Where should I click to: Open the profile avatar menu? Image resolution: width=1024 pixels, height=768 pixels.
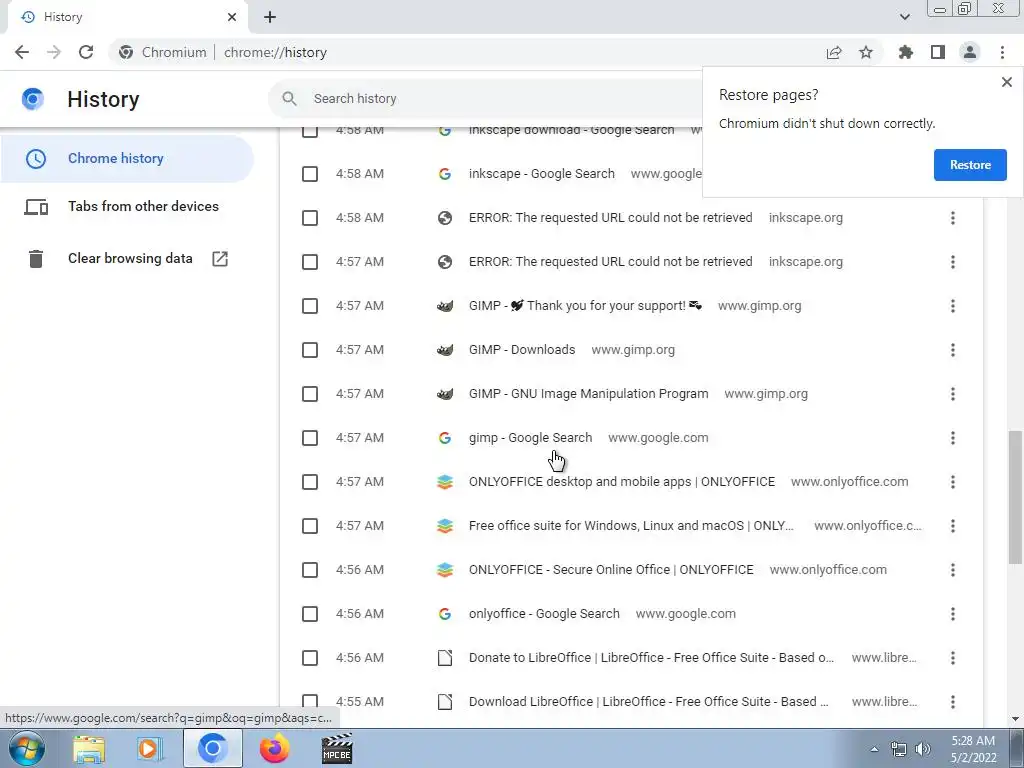(970, 52)
